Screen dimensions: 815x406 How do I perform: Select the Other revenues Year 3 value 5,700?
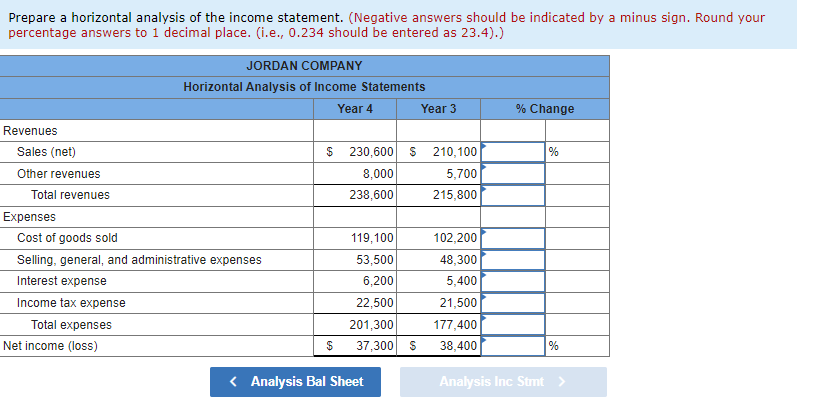click(x=462, y=174)
